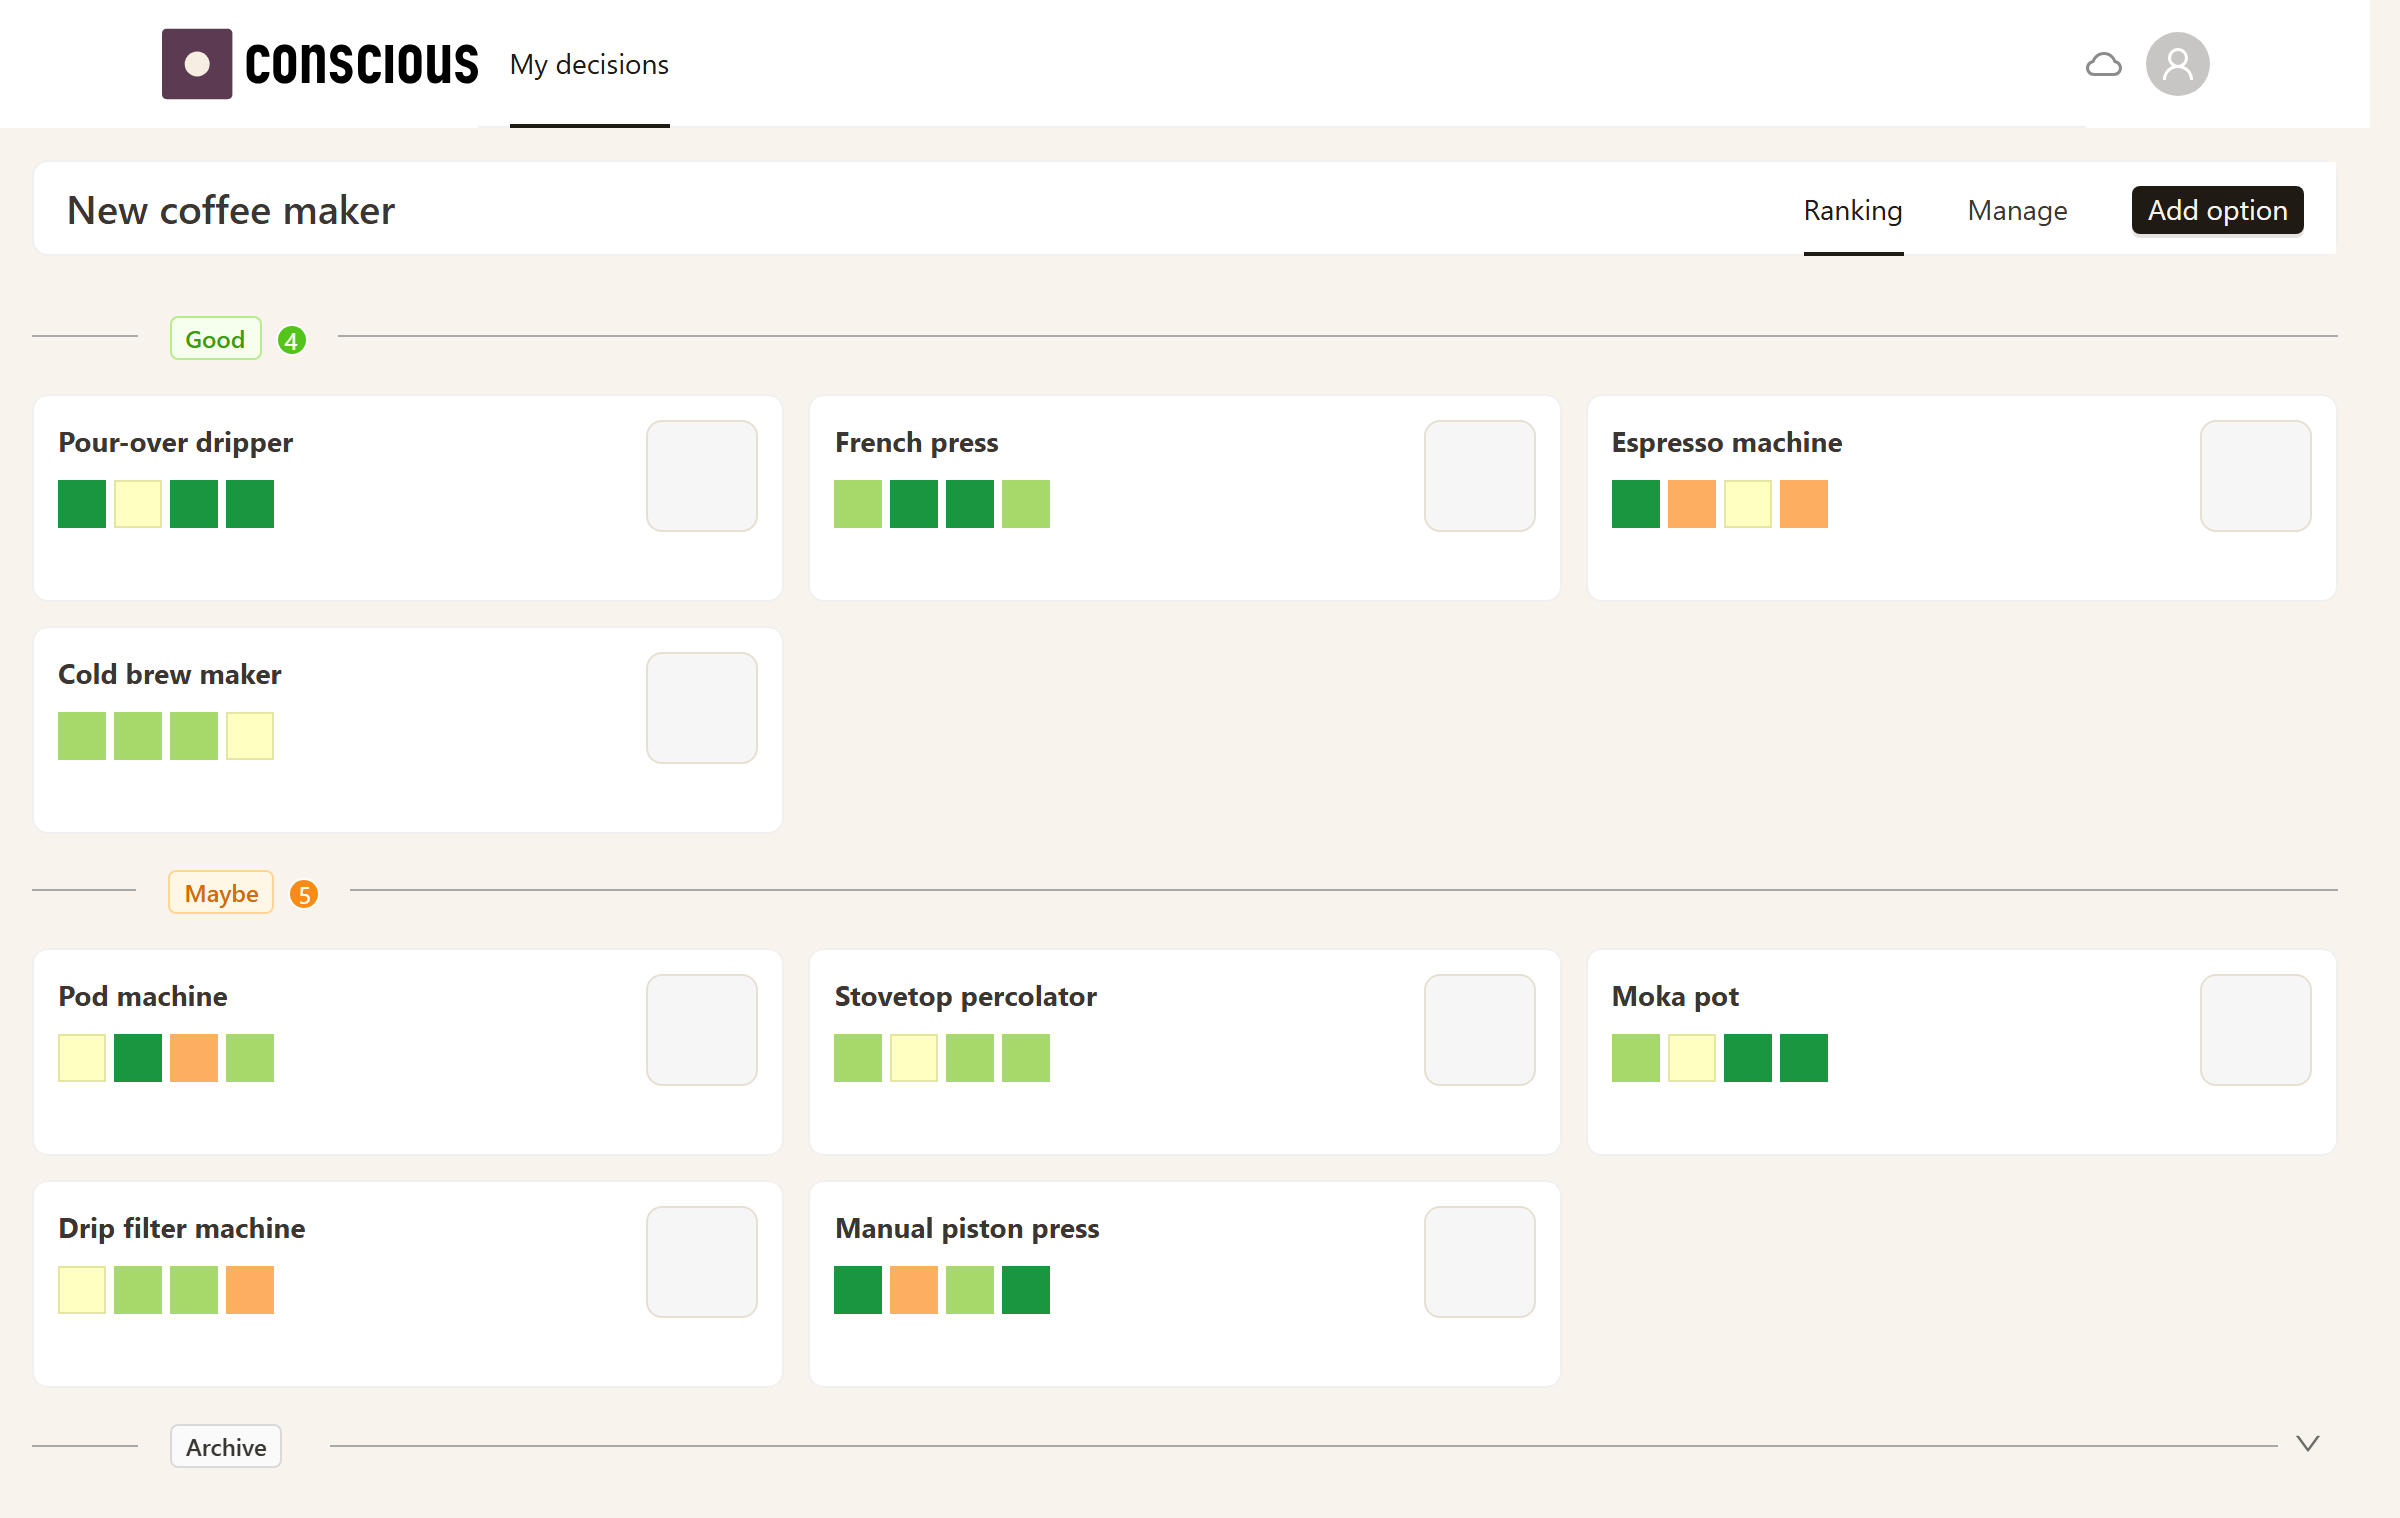Open the Espresso machine card title
Viewport: 2400px width, 1518px height.
pos(1727,442)
